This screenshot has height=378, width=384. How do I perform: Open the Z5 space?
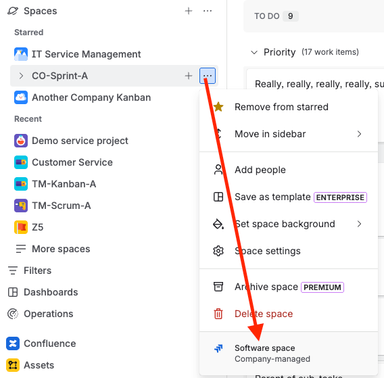coord(37,227)
